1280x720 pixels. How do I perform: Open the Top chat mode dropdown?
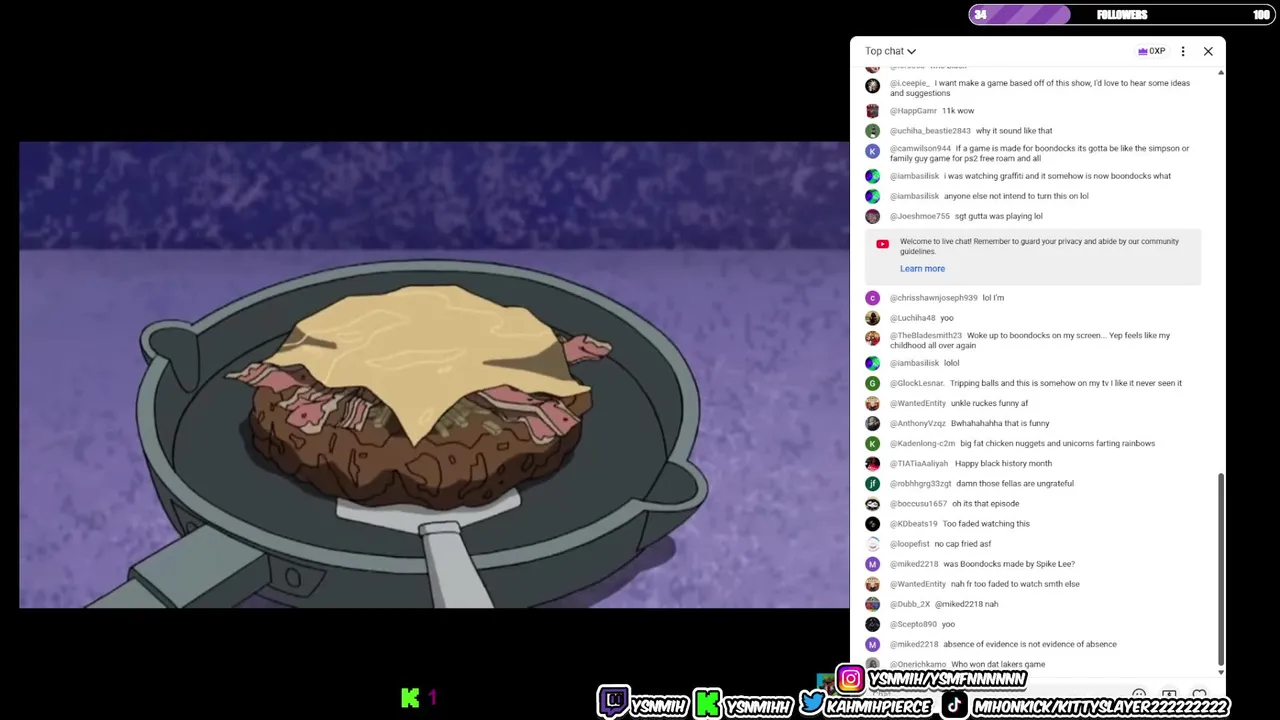click(890, 51)
